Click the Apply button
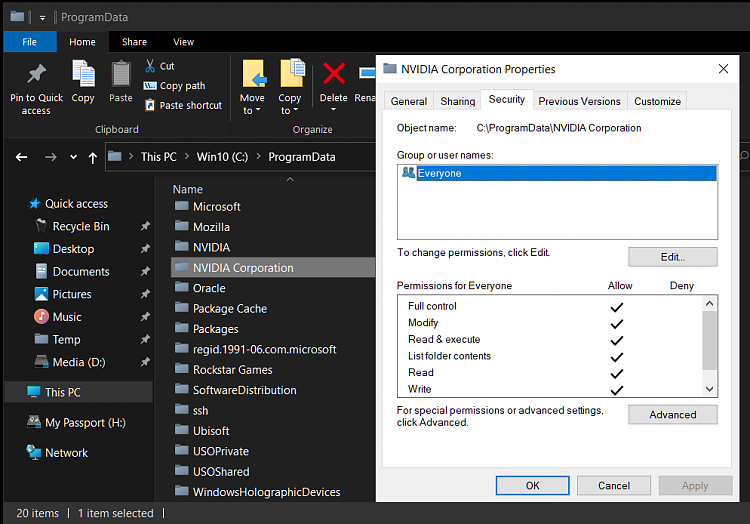Image resolution: width=750 pixels, height=524 pixels. point(695,486)
